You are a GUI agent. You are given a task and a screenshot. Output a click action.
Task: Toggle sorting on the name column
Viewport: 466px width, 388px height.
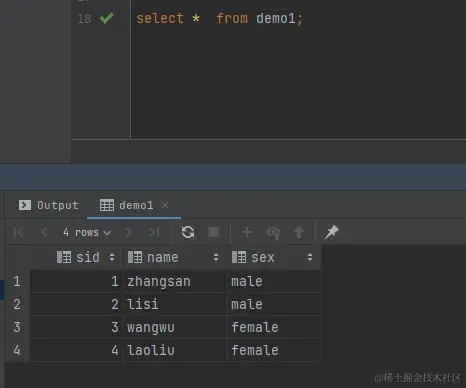(216, 257)
